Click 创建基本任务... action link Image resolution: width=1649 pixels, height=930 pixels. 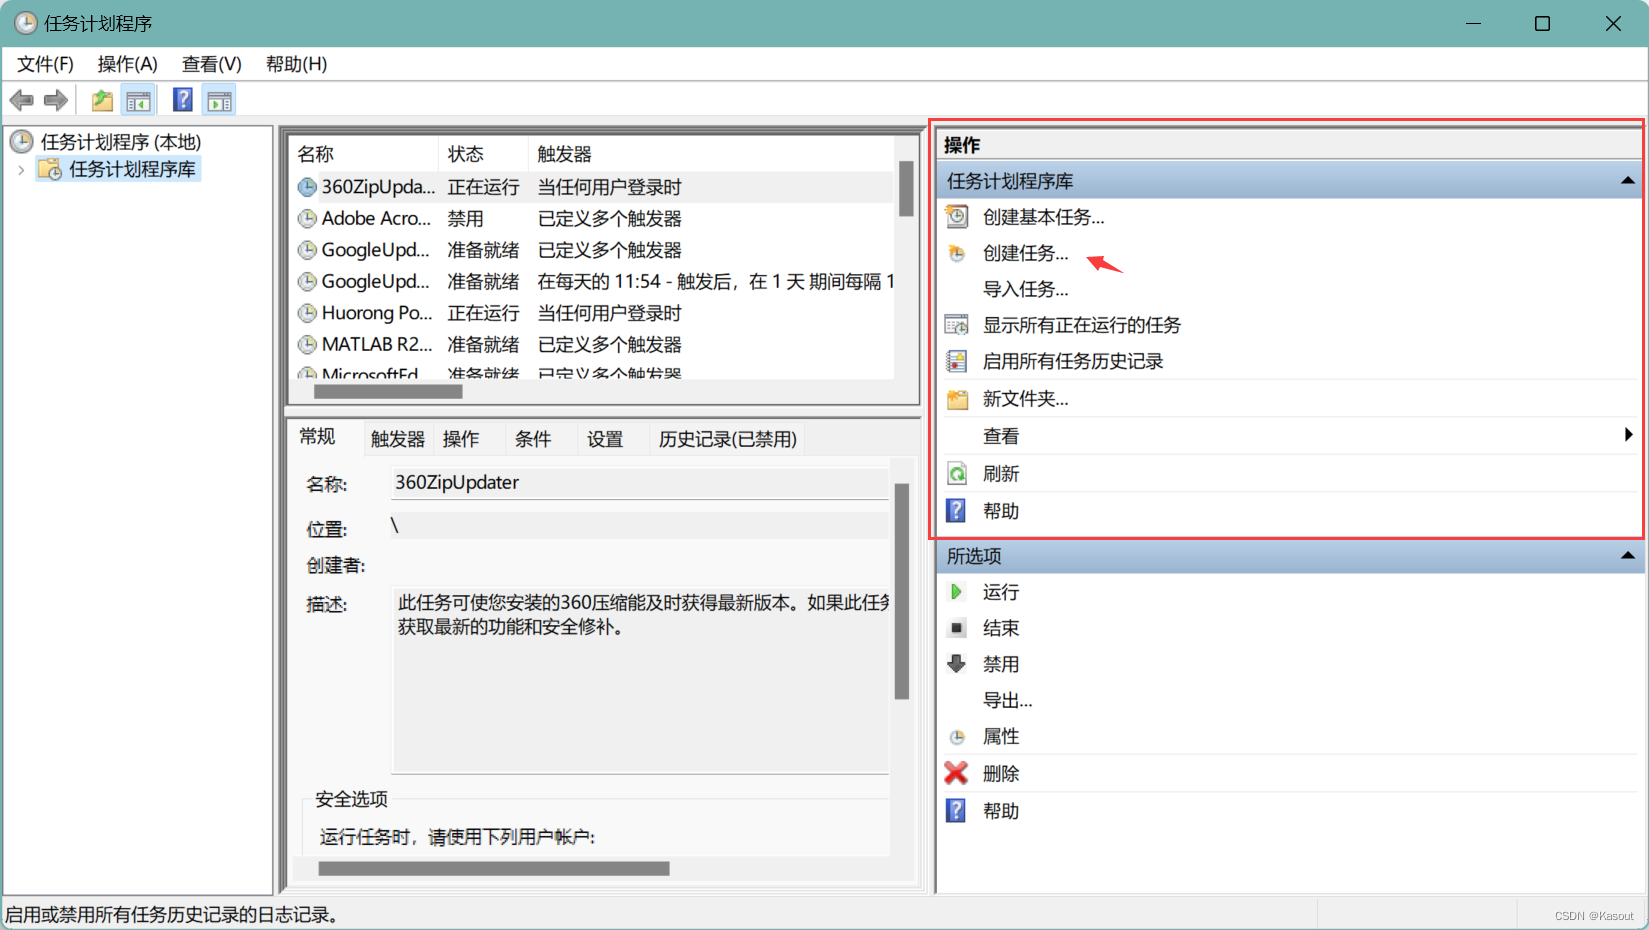1043,217
